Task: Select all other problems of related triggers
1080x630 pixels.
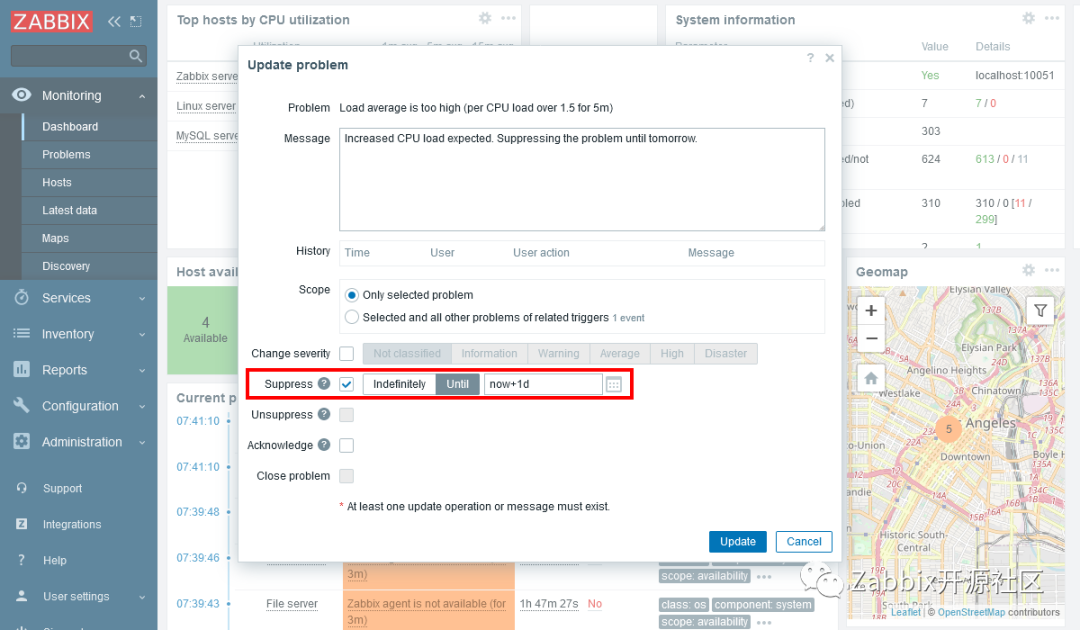Action: [x=352, y=317]
